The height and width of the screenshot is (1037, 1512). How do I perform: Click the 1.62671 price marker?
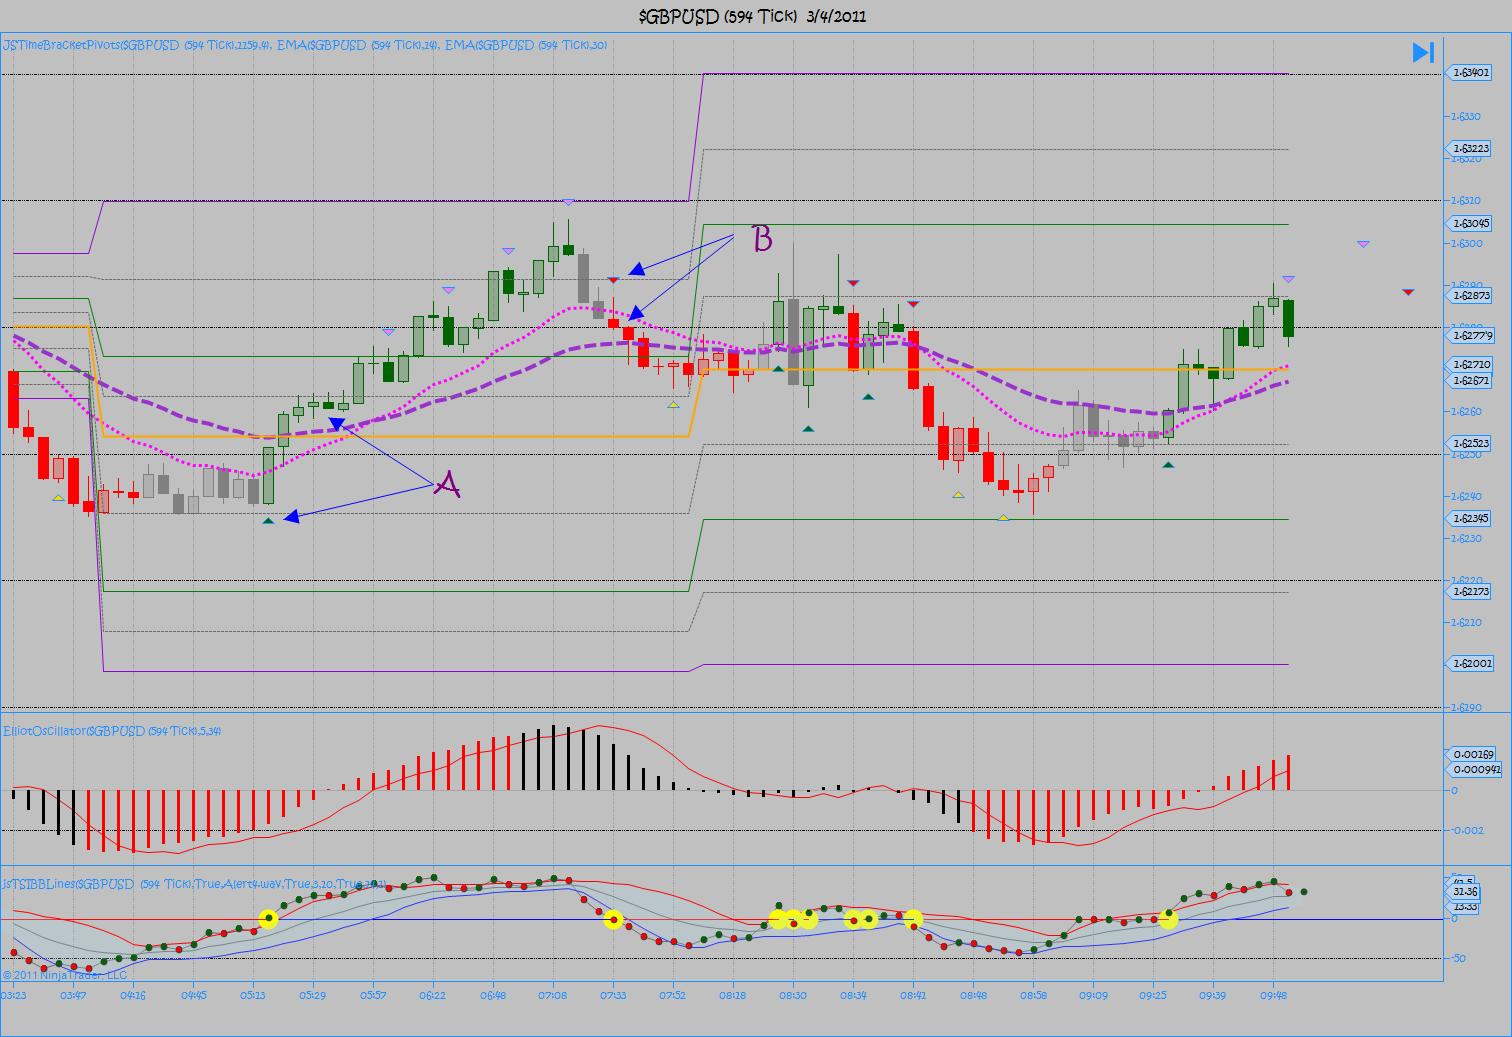click(x=1470, y=381)
